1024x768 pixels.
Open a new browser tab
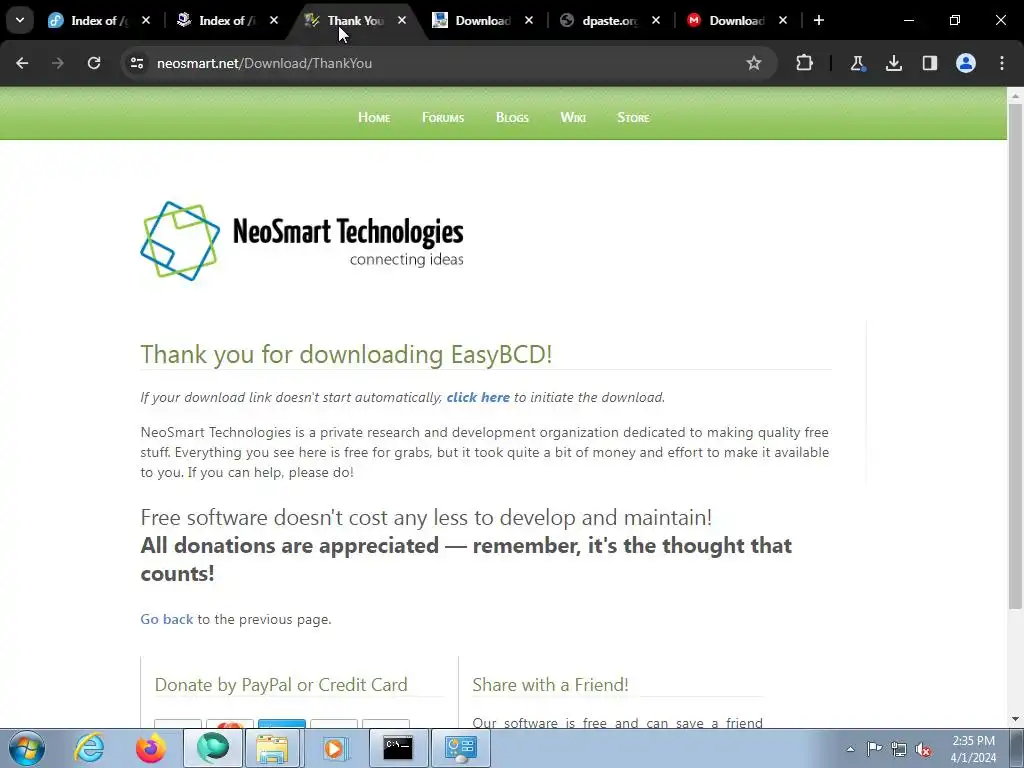pos(818,20)
